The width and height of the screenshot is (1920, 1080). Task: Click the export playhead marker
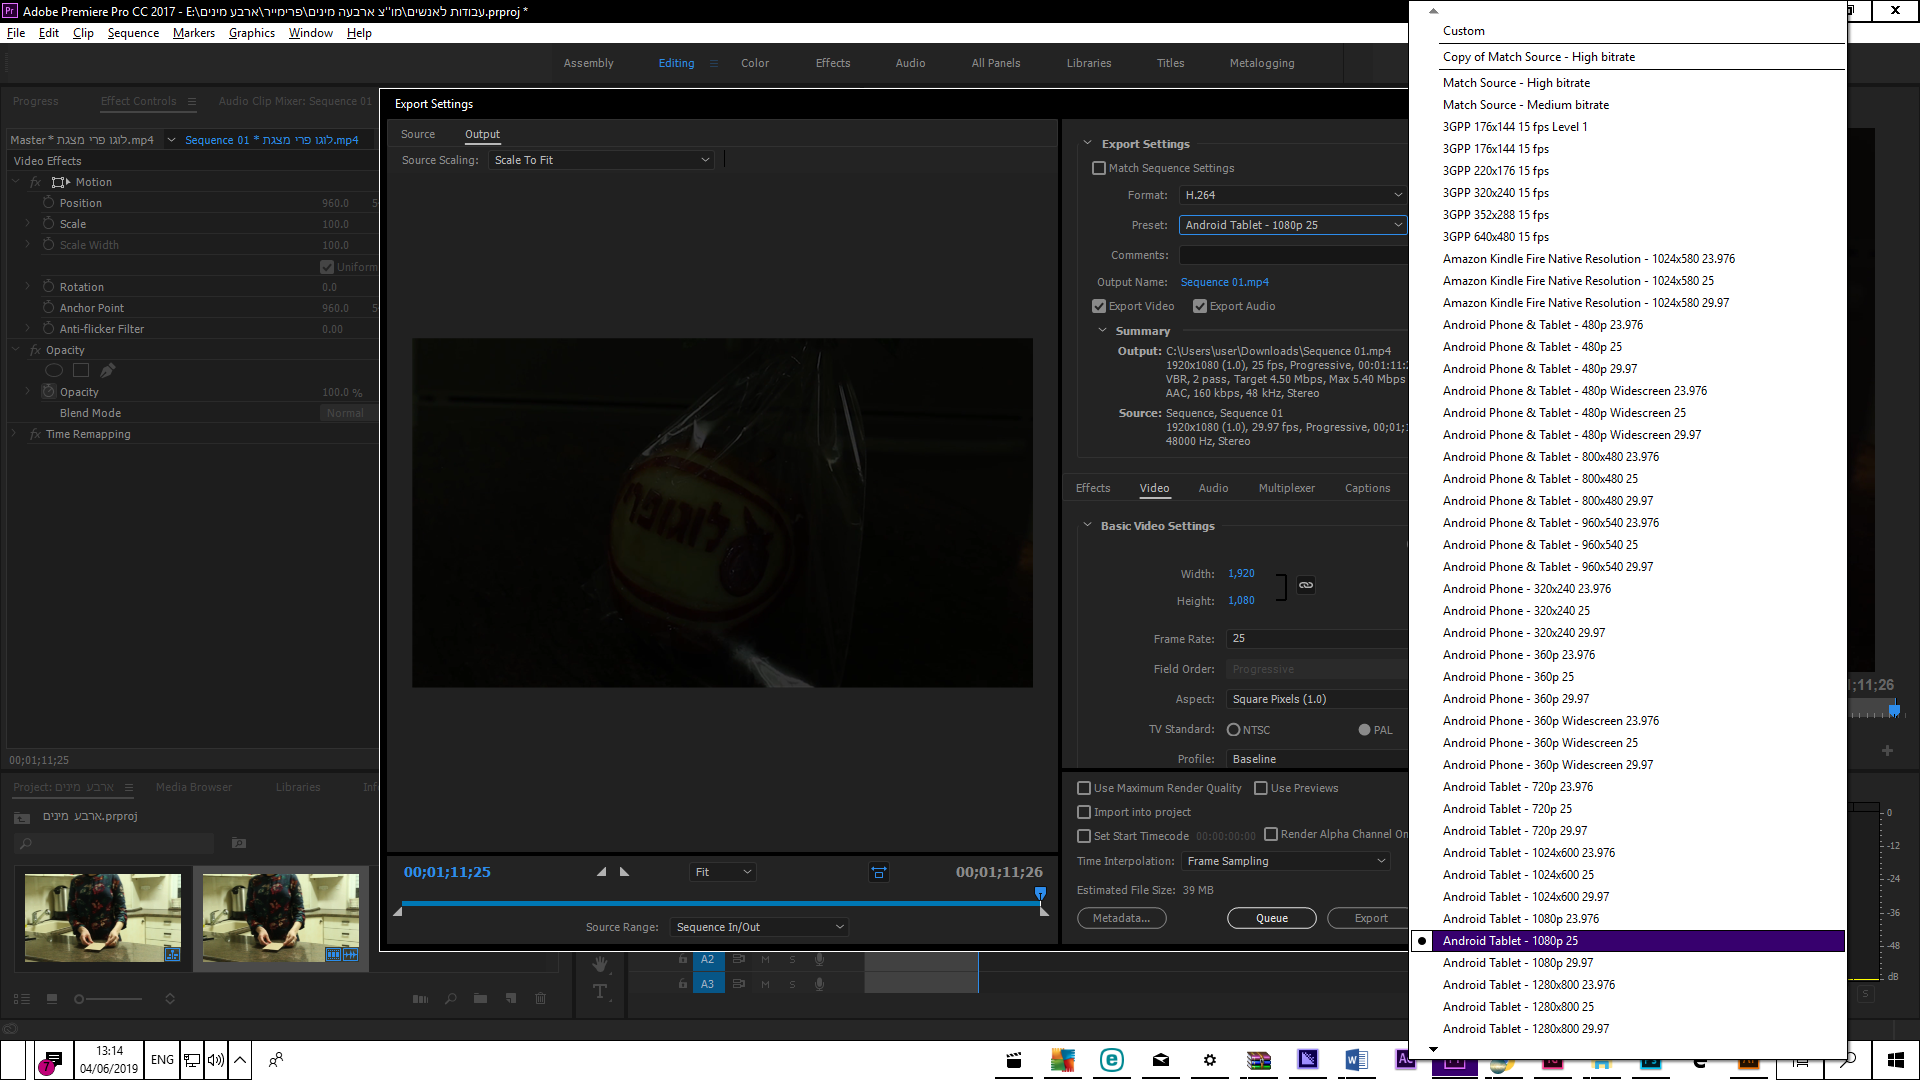(x=1040, y=892)
